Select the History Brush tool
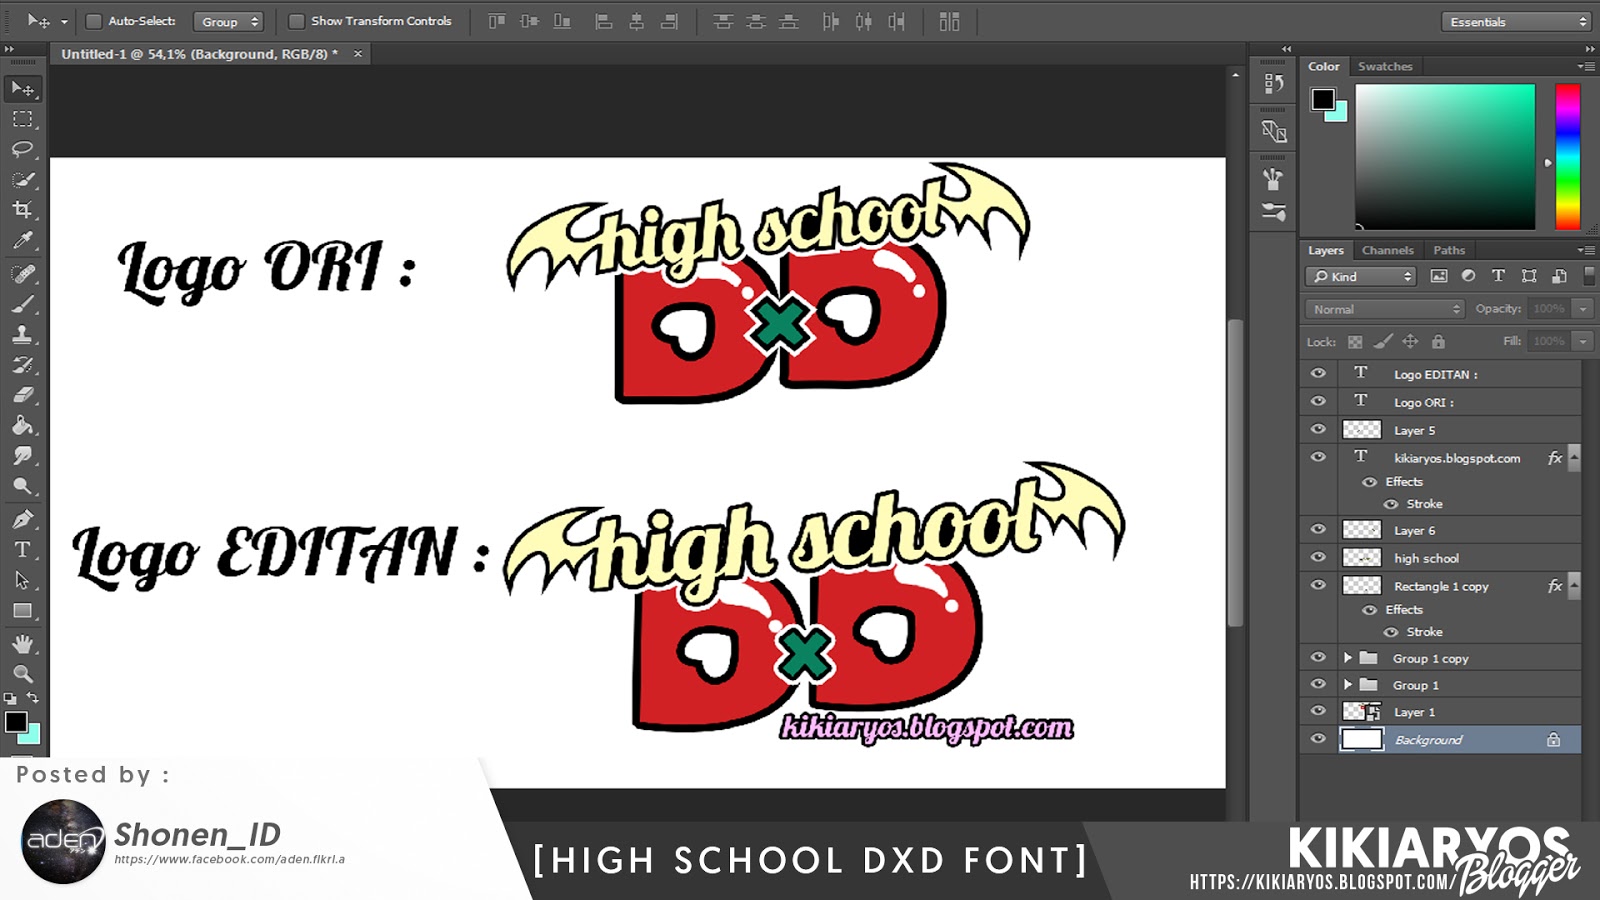Image resolution: width=1600 pixels, height=900 pixels. click(23, 364)
